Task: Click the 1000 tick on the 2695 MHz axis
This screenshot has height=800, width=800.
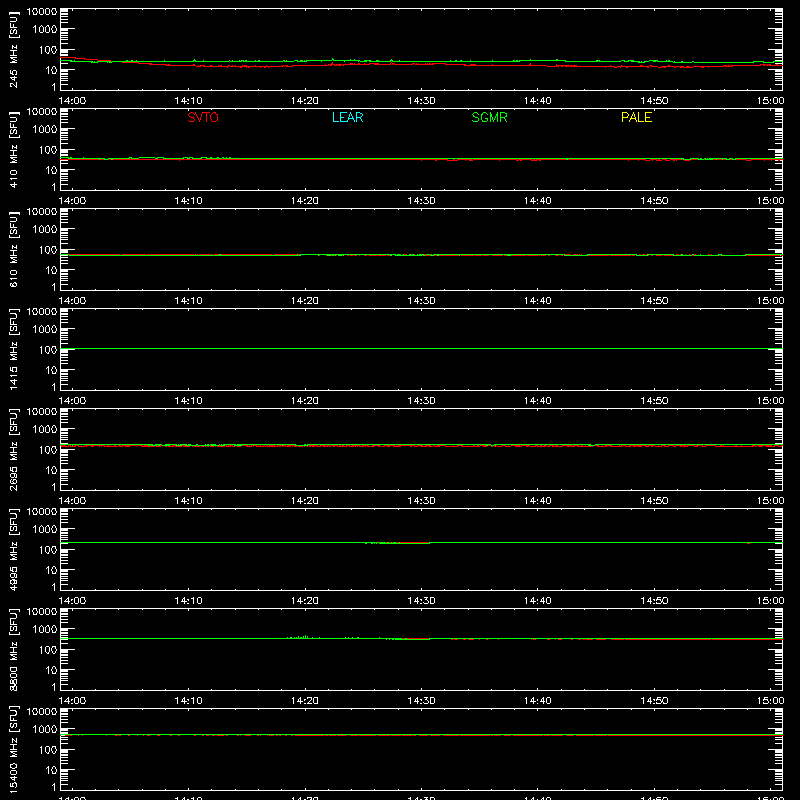Action: [x=45, y=430]
